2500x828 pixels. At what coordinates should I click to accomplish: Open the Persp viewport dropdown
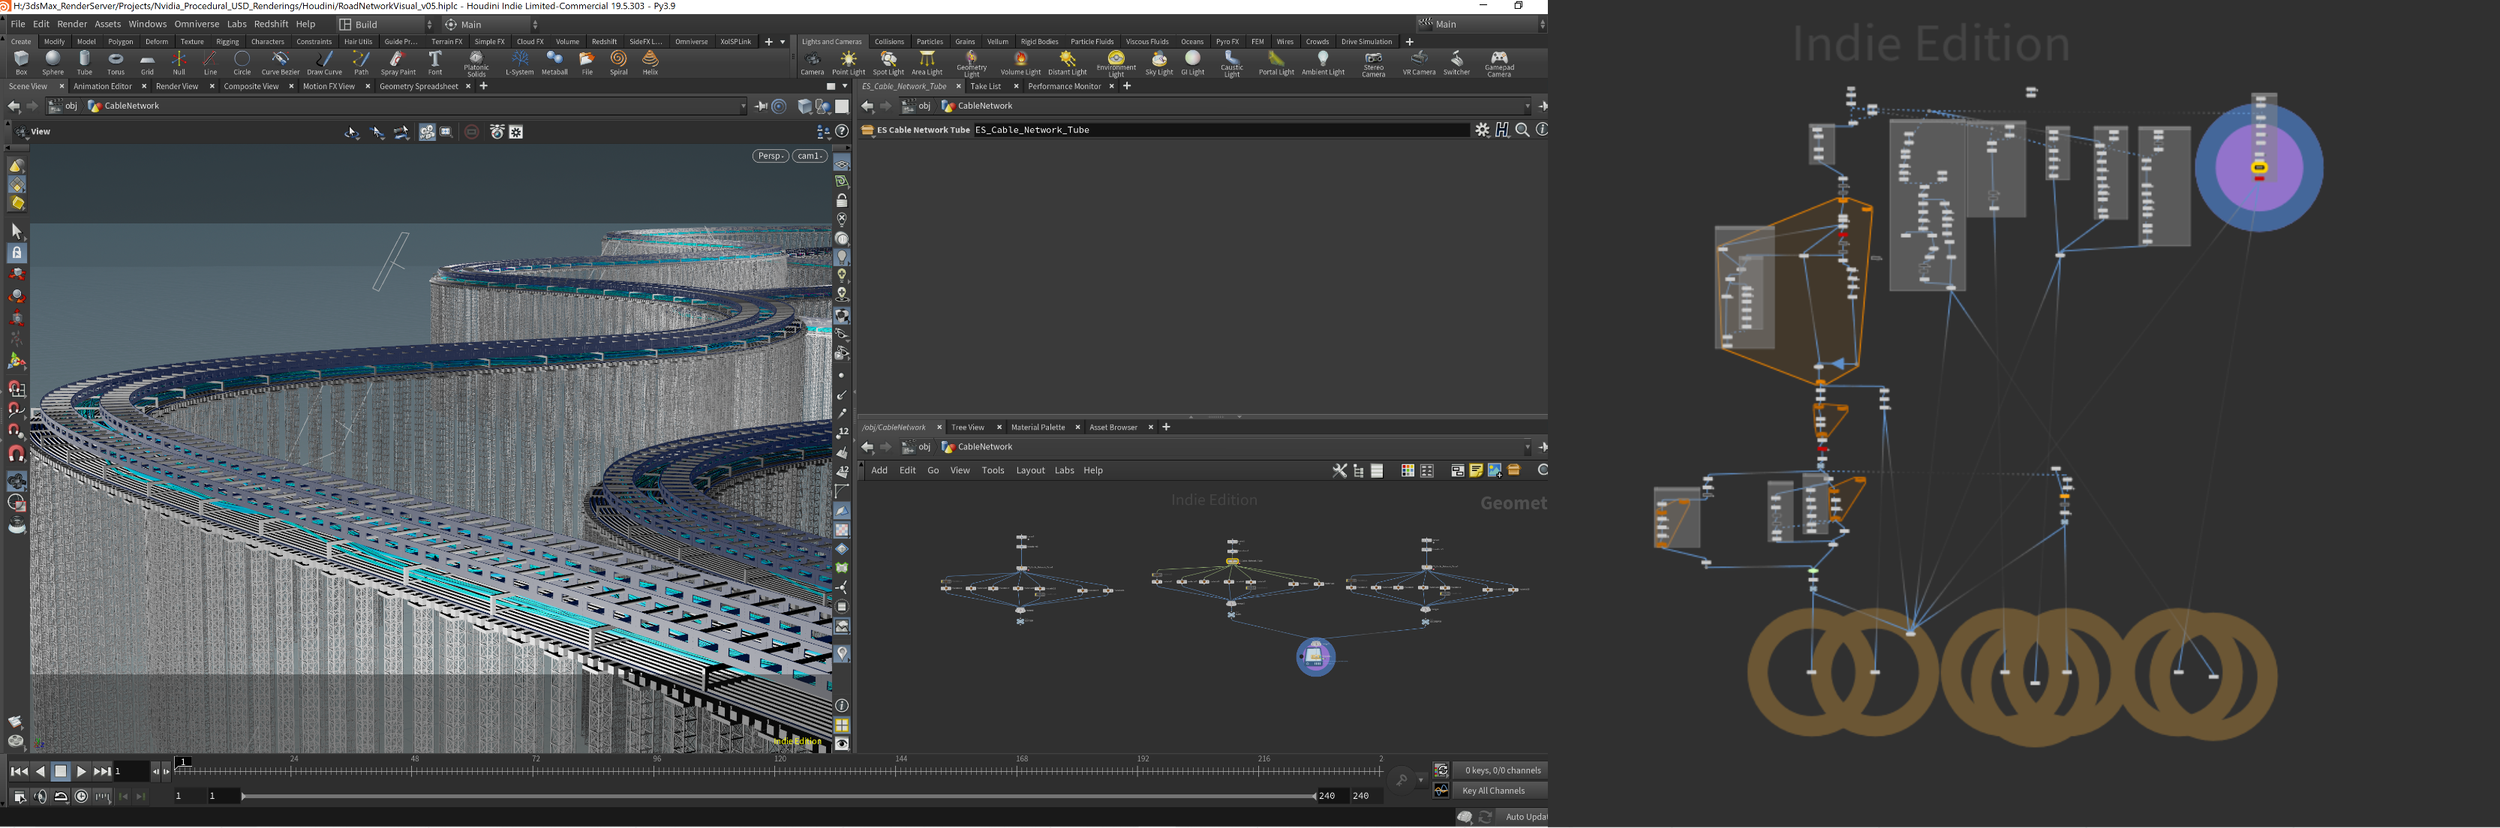click(771, 156)
